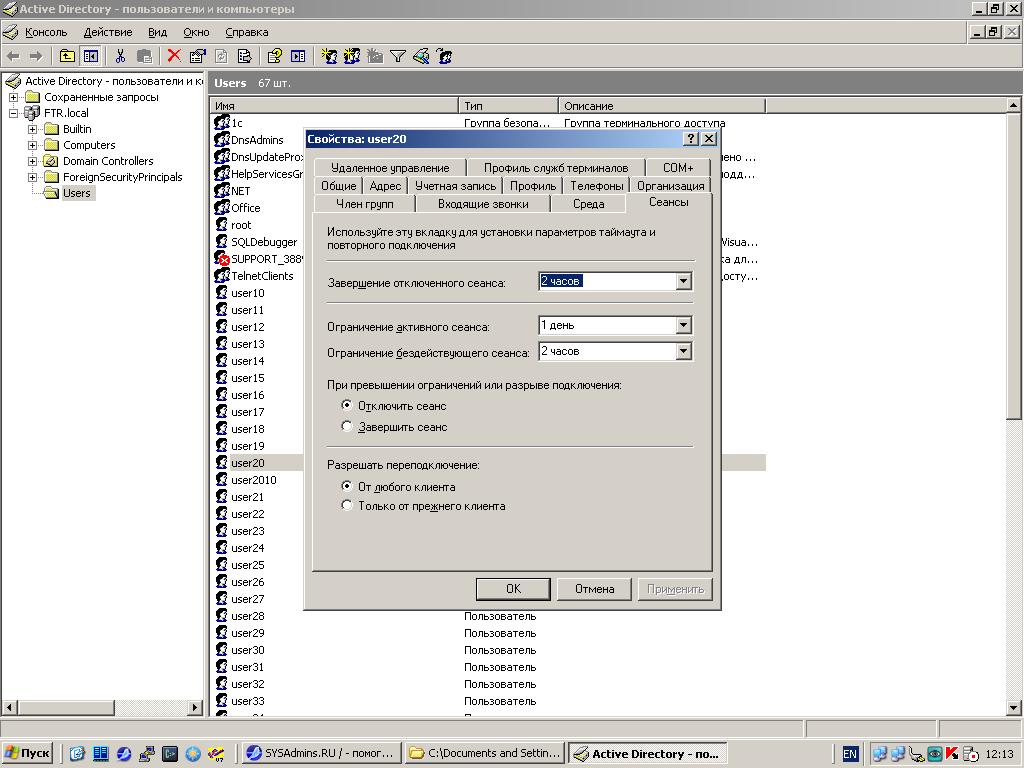Switch to the Среда tab
The width and height of the screenshot is (1024, 768).
coord(588,204)
